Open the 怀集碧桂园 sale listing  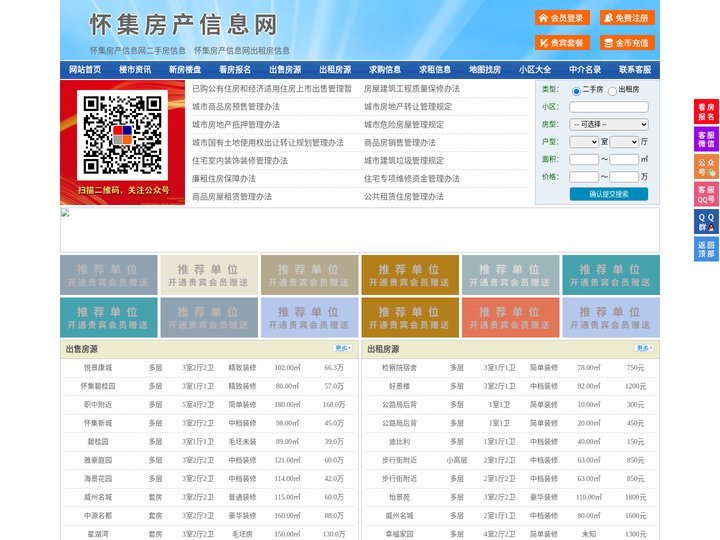click(x=98, y=386)
